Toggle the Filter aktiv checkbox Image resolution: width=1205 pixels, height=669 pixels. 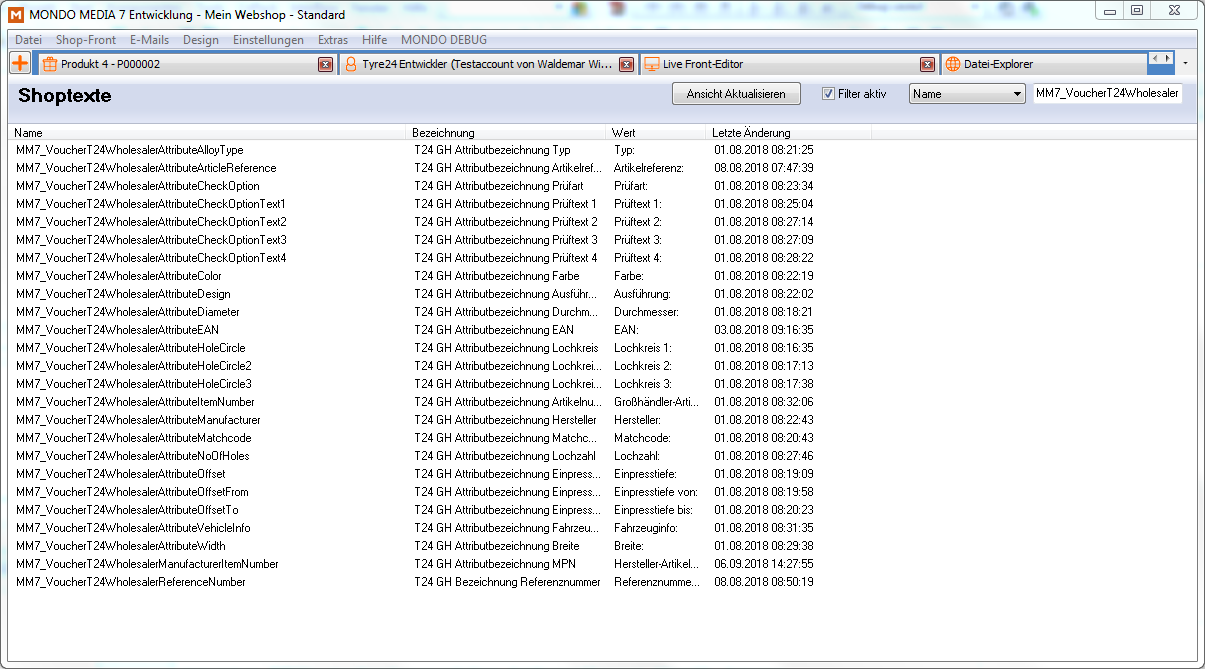tap(828, 94)
